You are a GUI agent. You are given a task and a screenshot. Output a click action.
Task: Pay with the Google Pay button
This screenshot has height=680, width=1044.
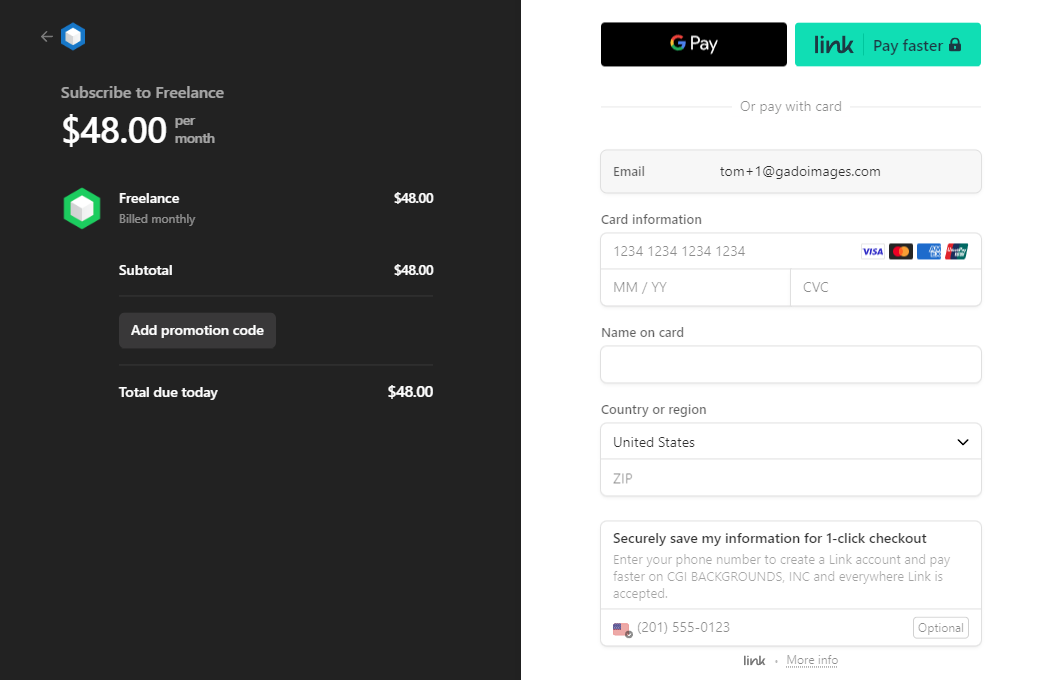click(x=693, y=44)
